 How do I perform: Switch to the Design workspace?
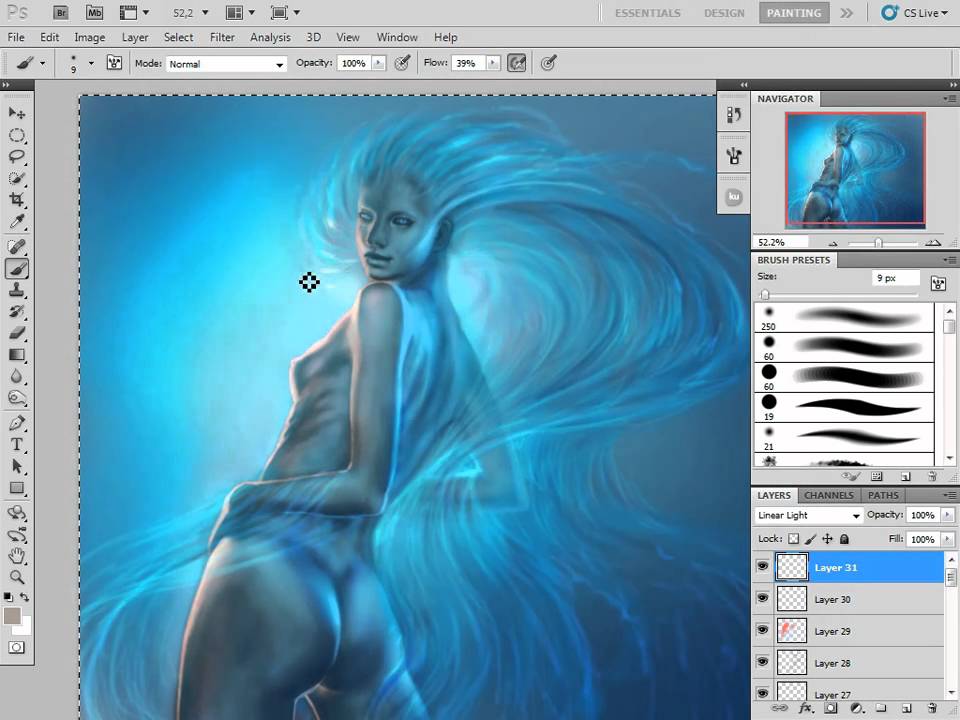coord(724,13)
